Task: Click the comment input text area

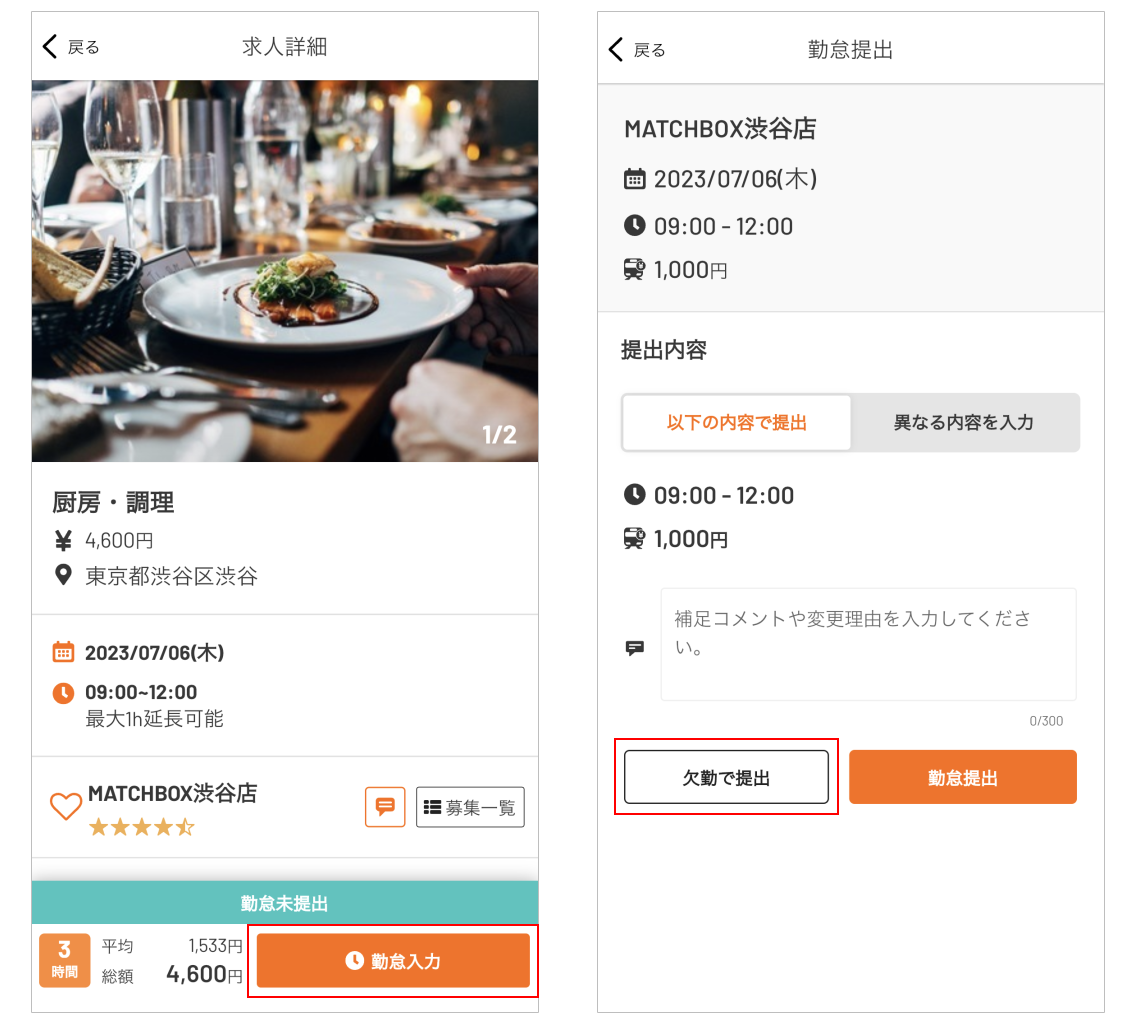Action: click(x=868, y=644)
